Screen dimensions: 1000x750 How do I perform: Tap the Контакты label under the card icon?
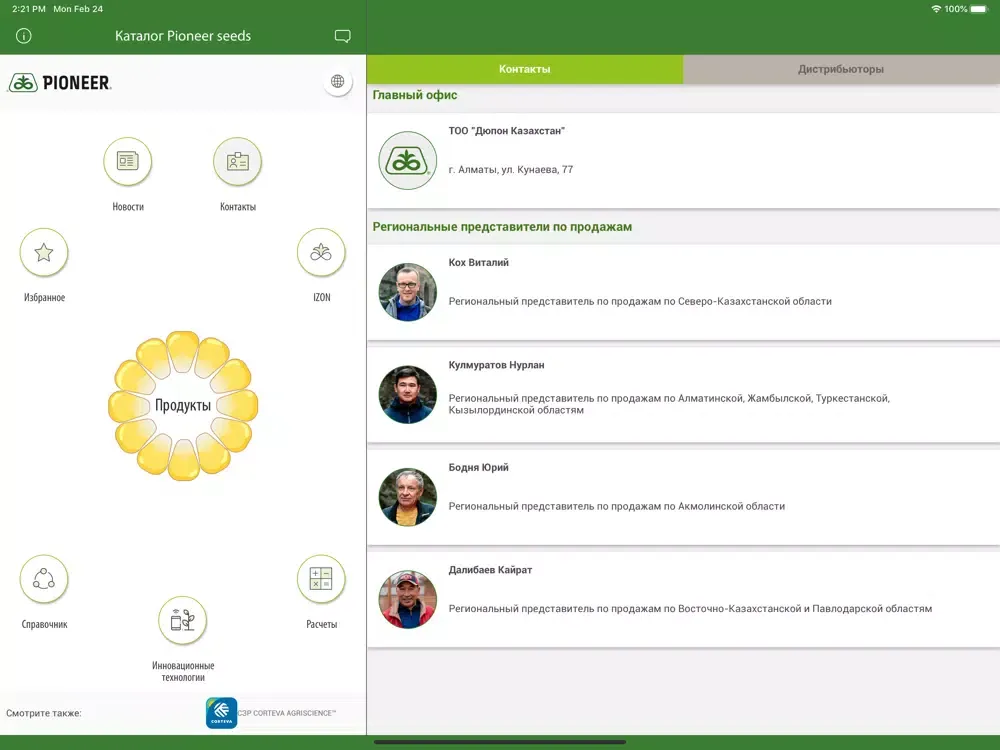(x=237, y=207)
